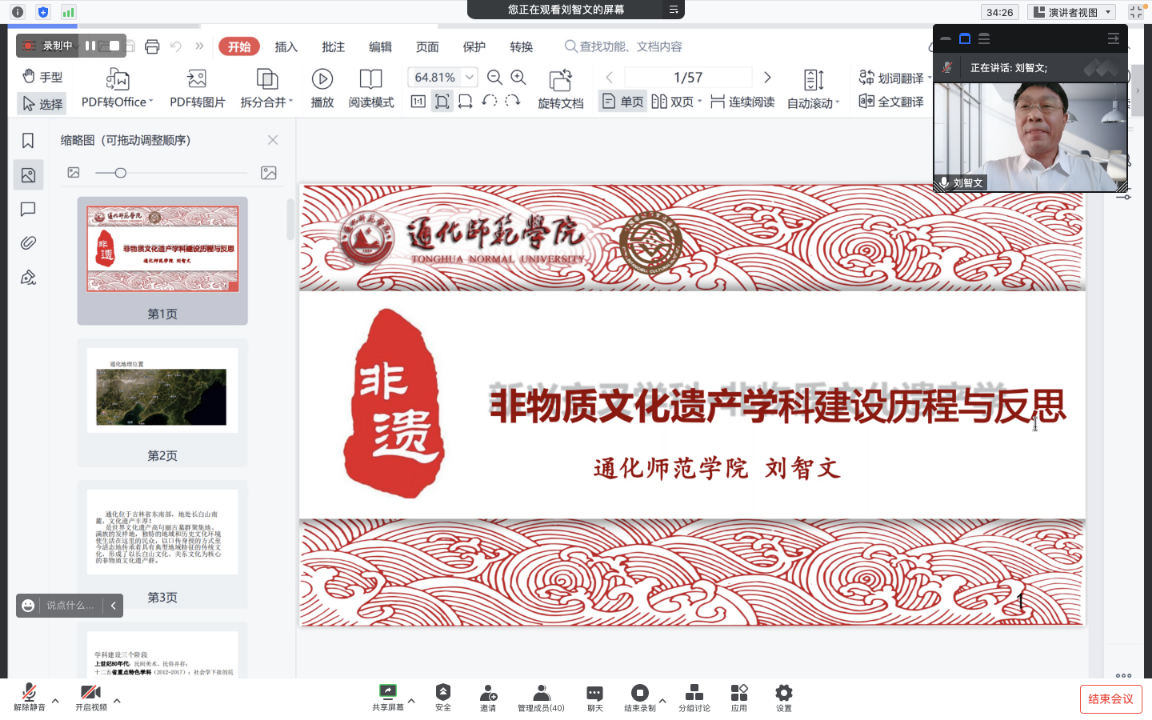Viewport: 1152px width, 720px height.
Task: Click 共享屏幕 share screen button
Action: [388, 697]
